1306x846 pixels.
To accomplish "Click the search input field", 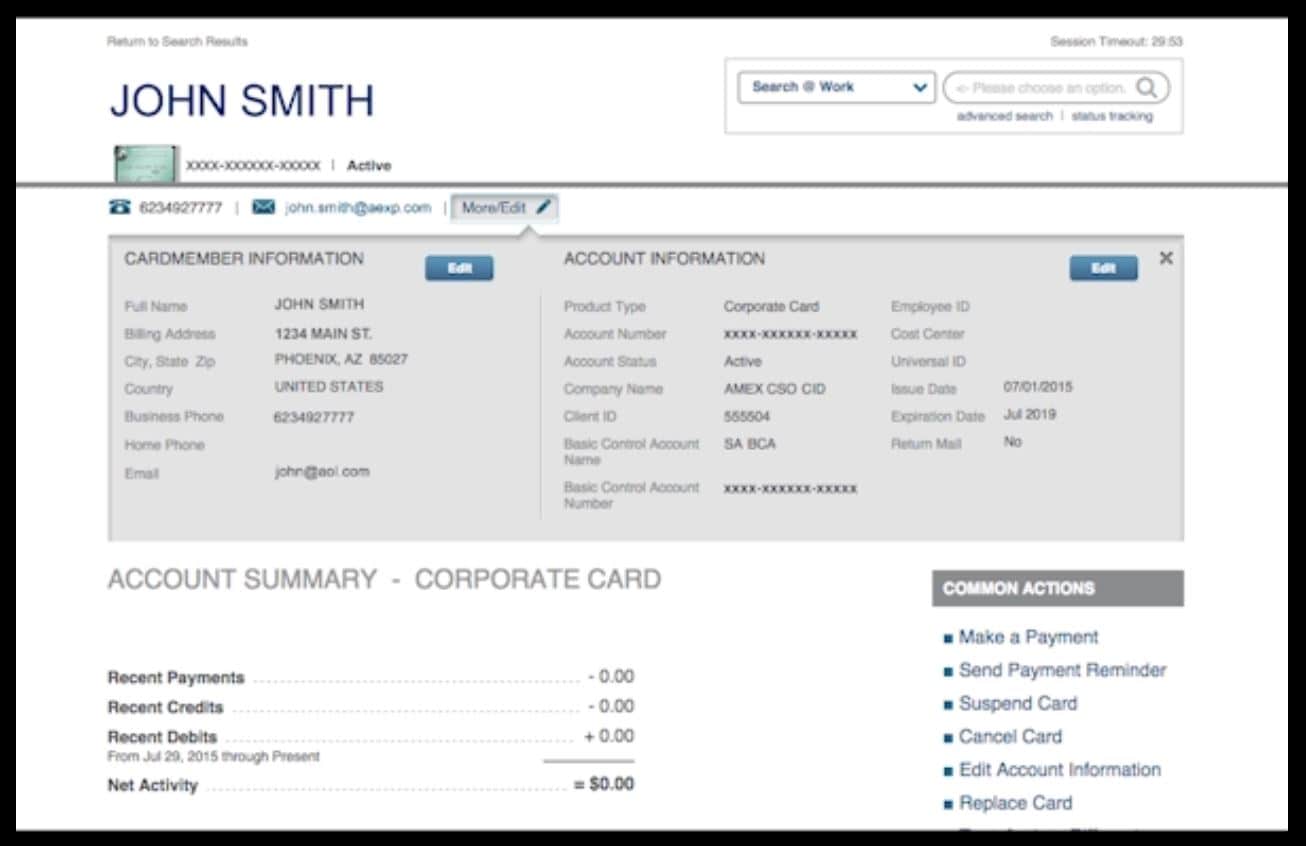I will pyautogui.click(x=1038, y=88).
